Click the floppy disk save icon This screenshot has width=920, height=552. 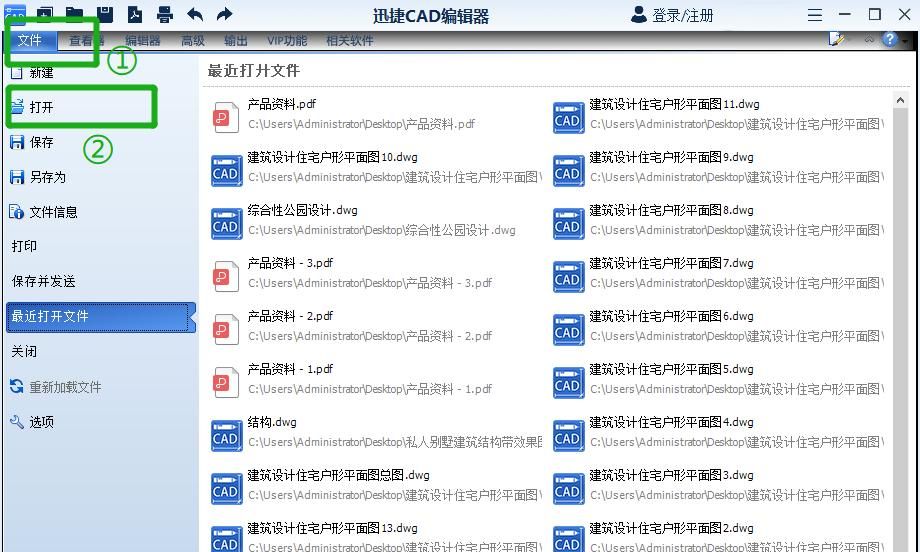104,13
